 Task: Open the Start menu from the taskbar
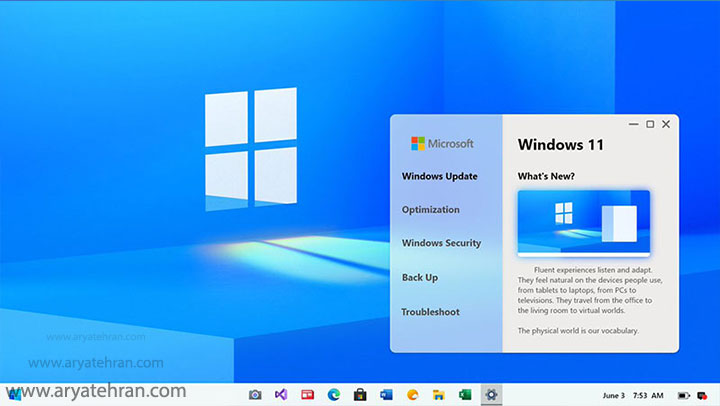point(14,395)
